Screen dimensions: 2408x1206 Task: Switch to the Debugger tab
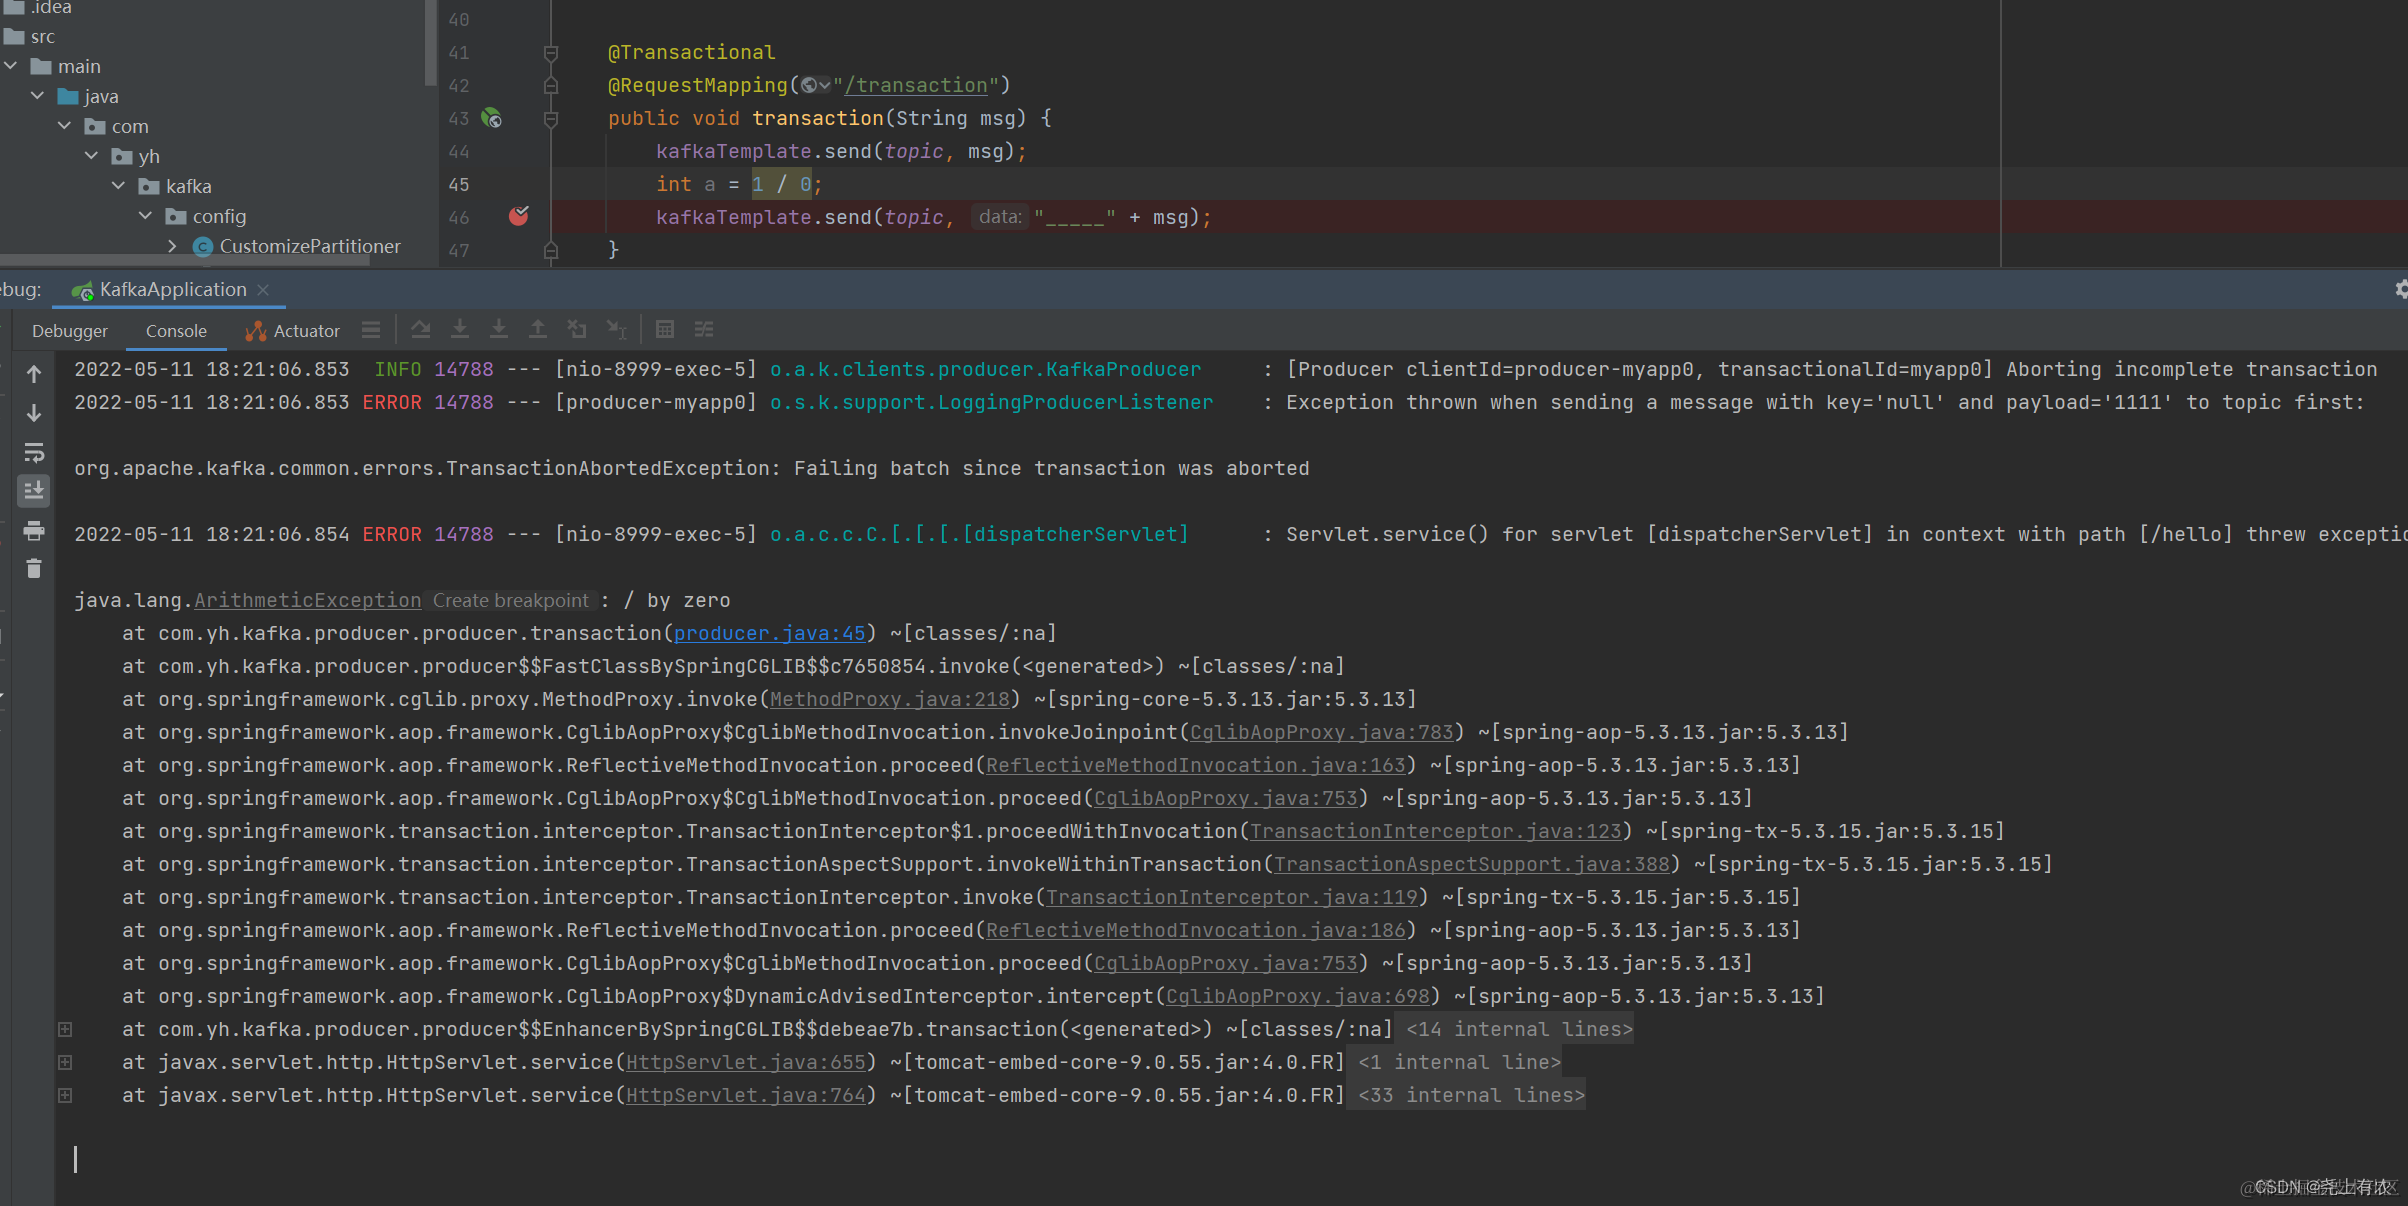[x=69, y=331]
